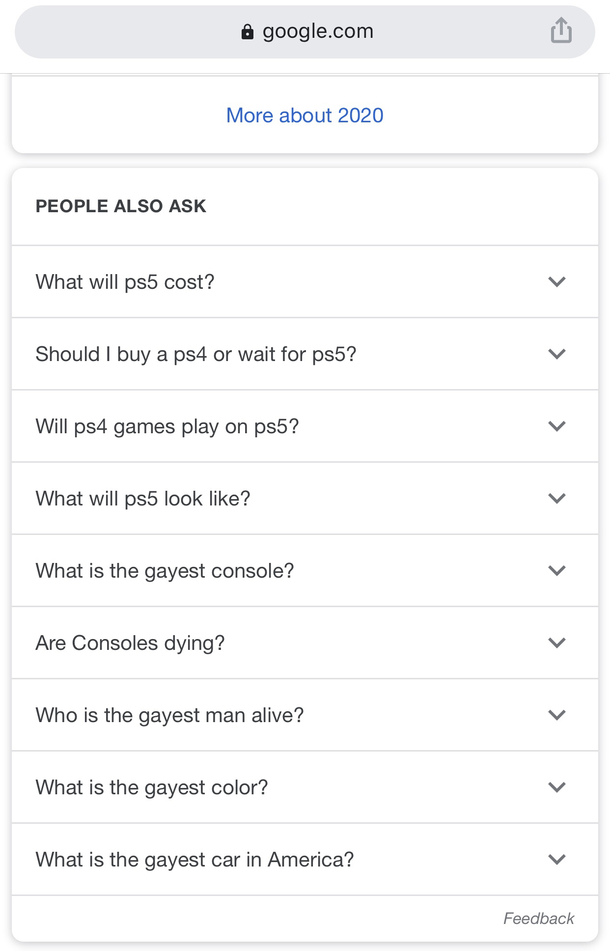The image size is (610, 951).
Task: Click the chevron beside the 'gayest color' question
Action: click(557, 787)
